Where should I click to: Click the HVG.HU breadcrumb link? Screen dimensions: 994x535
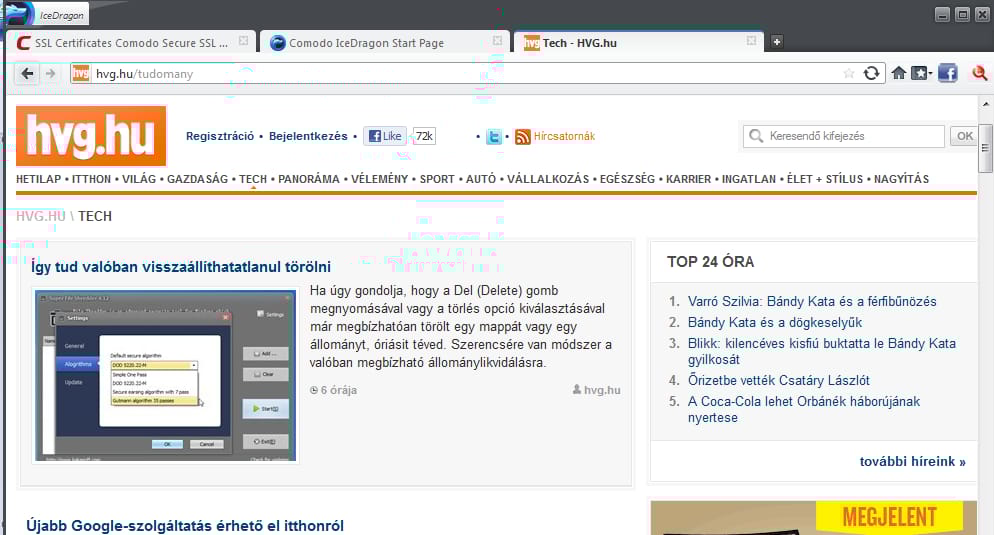click(x=41, y=216)
